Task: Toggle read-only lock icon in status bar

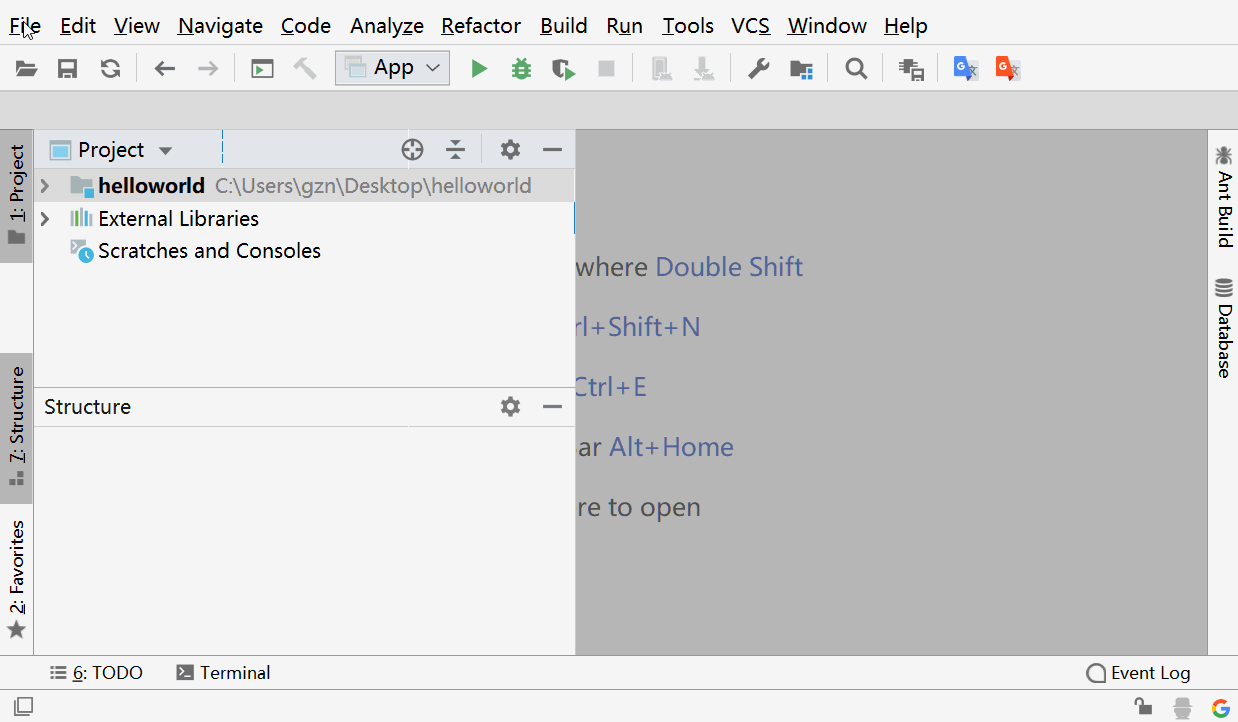Action: (1143, 707)
